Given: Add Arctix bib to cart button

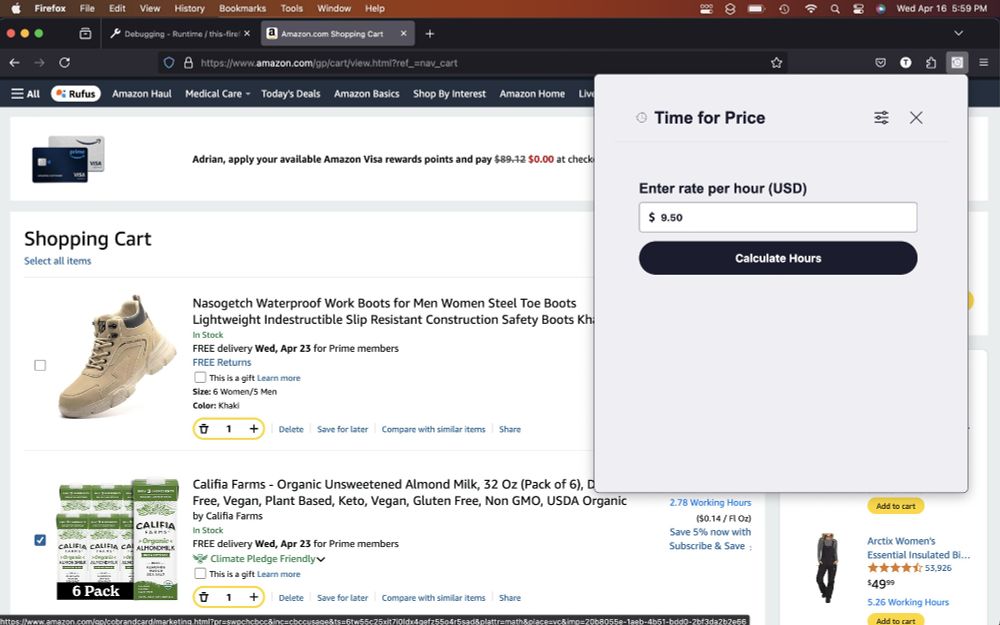Looking at the screenshot, I should 895,621.
